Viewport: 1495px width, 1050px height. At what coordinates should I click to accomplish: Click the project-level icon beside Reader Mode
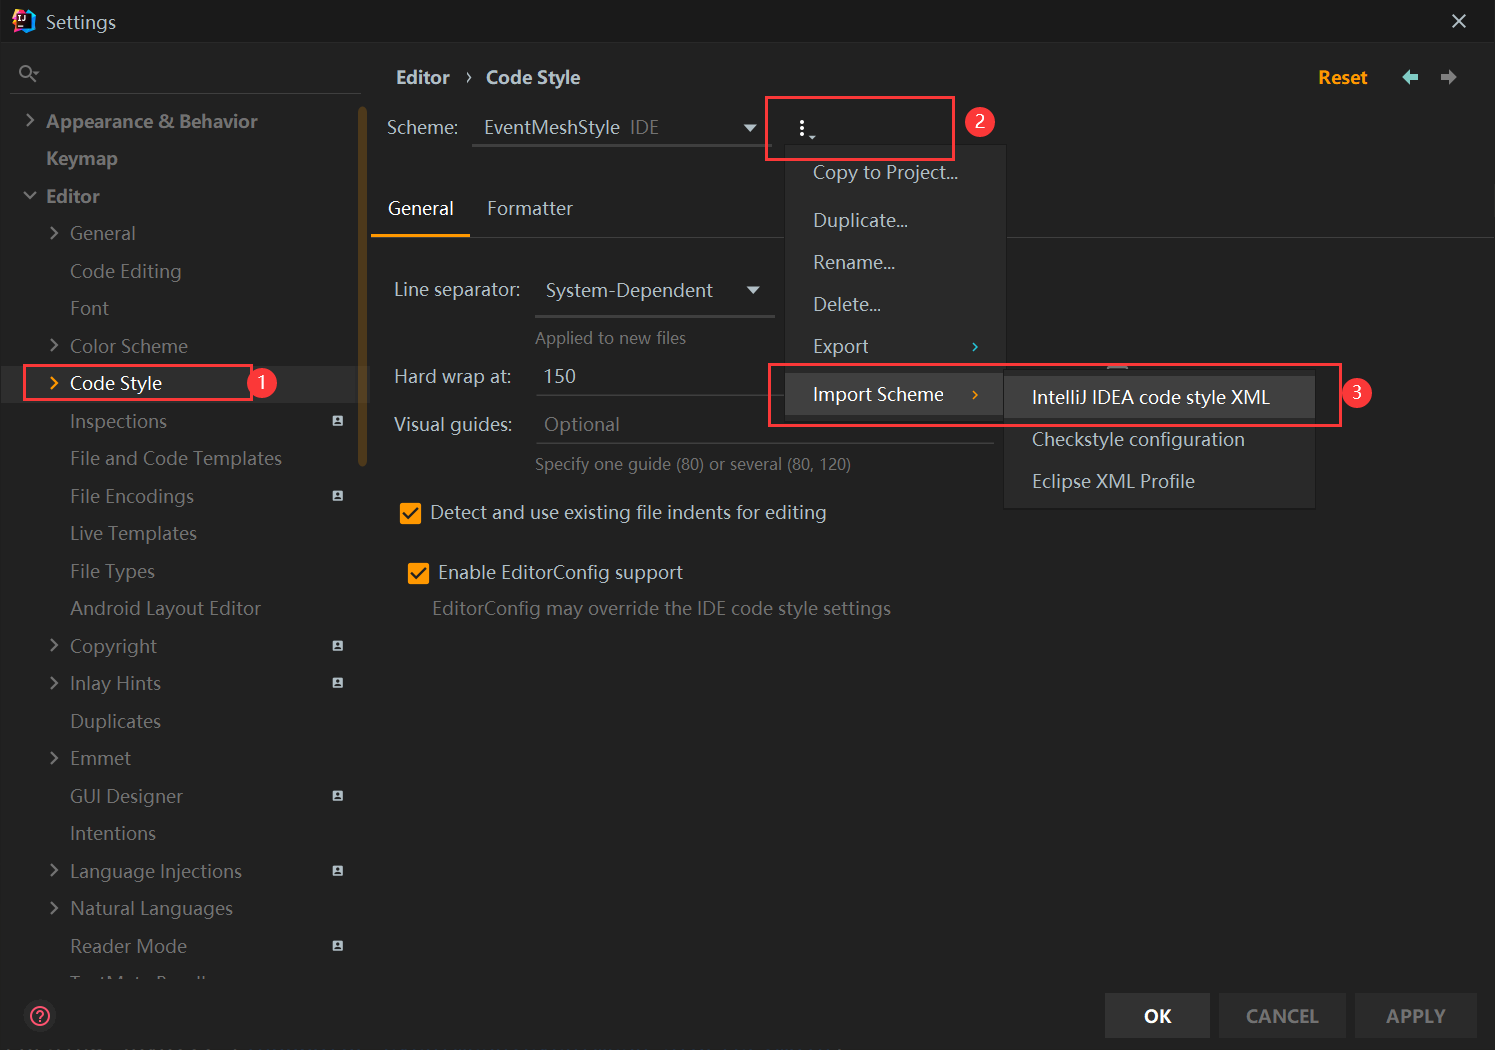(x=338, y=946)
